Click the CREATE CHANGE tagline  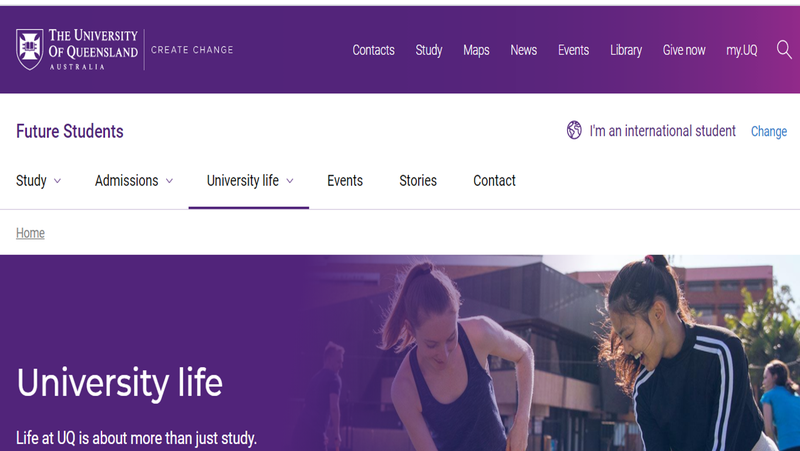[x=192, y=50]
